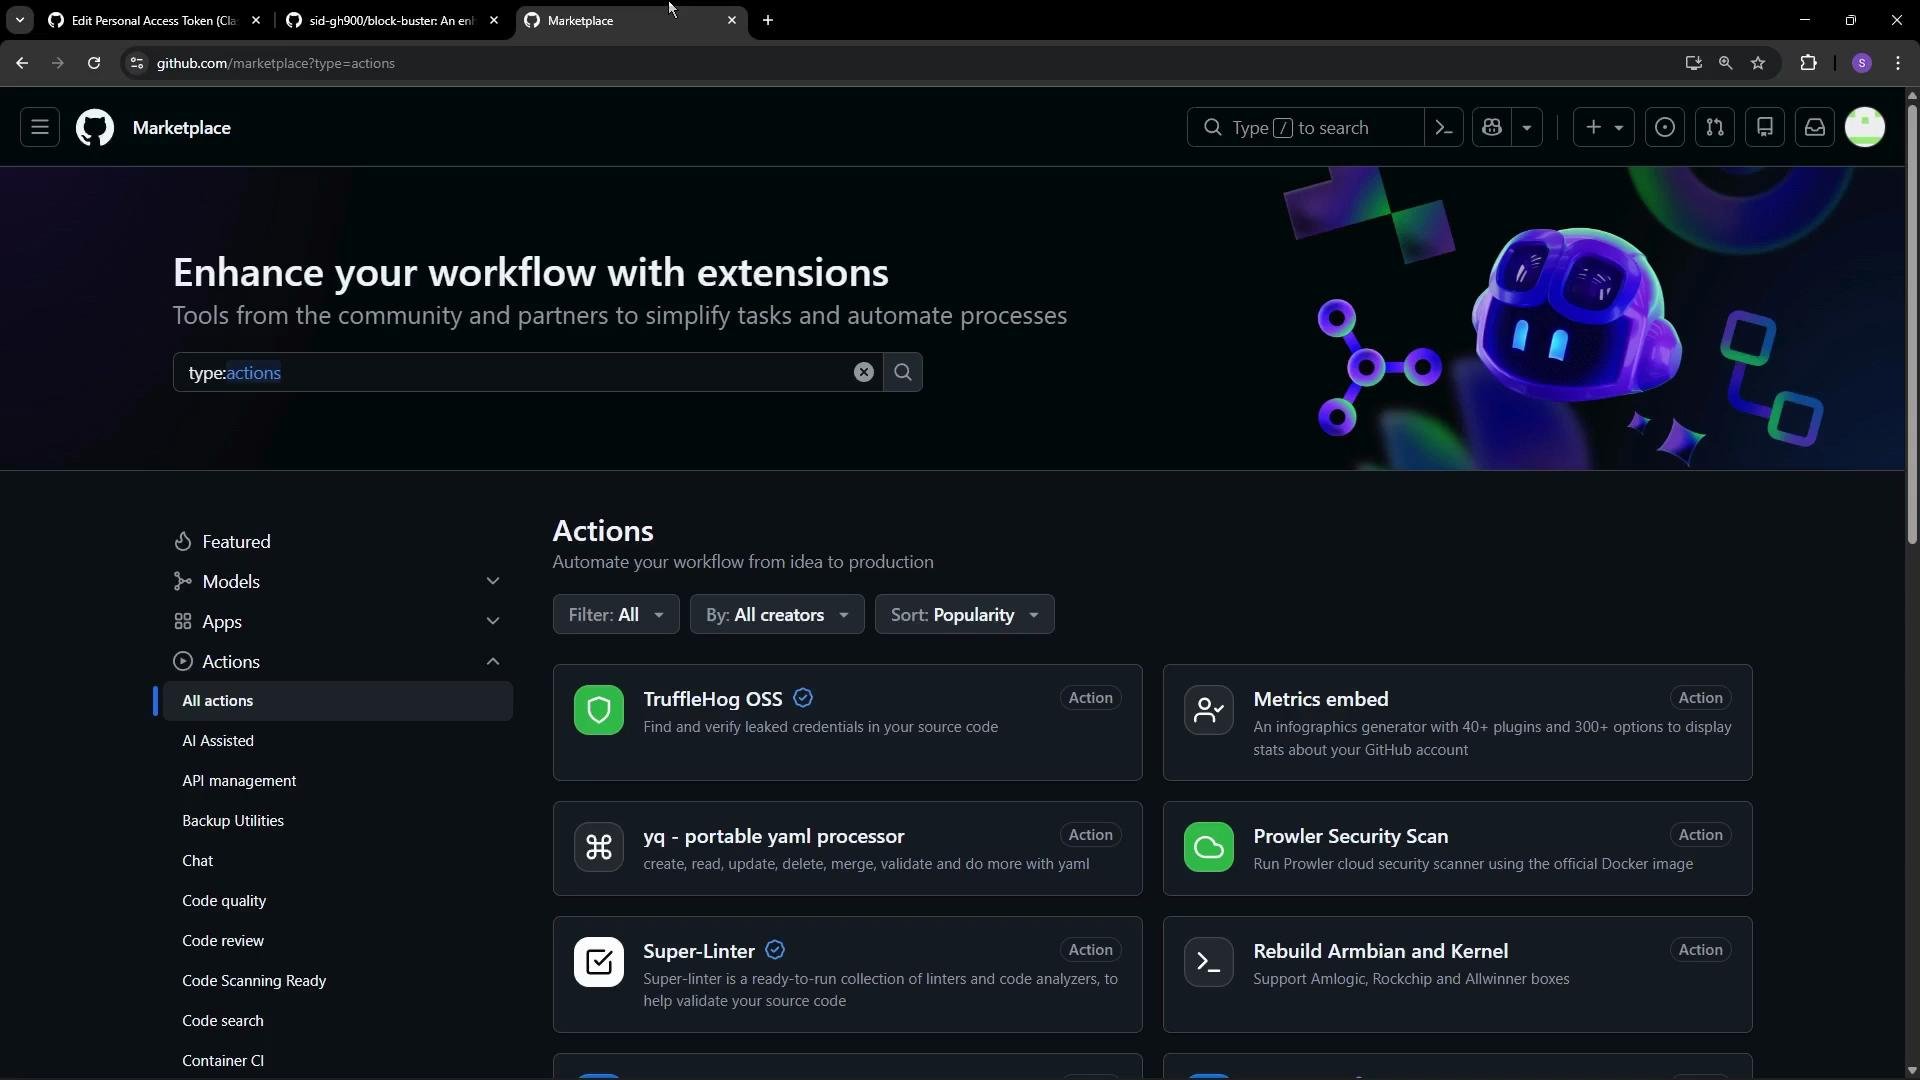Switch to Edit Personal Access Token tab
The width and height of the screenshot is (1920, 1080).
click(x=155, y=20)
